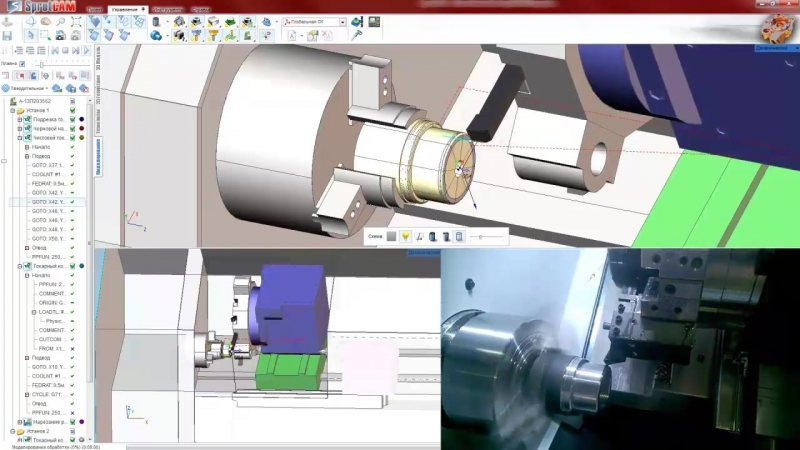
Task: Click the yellow funnel tool visibility icon
Action: click(x=213, y=35)
